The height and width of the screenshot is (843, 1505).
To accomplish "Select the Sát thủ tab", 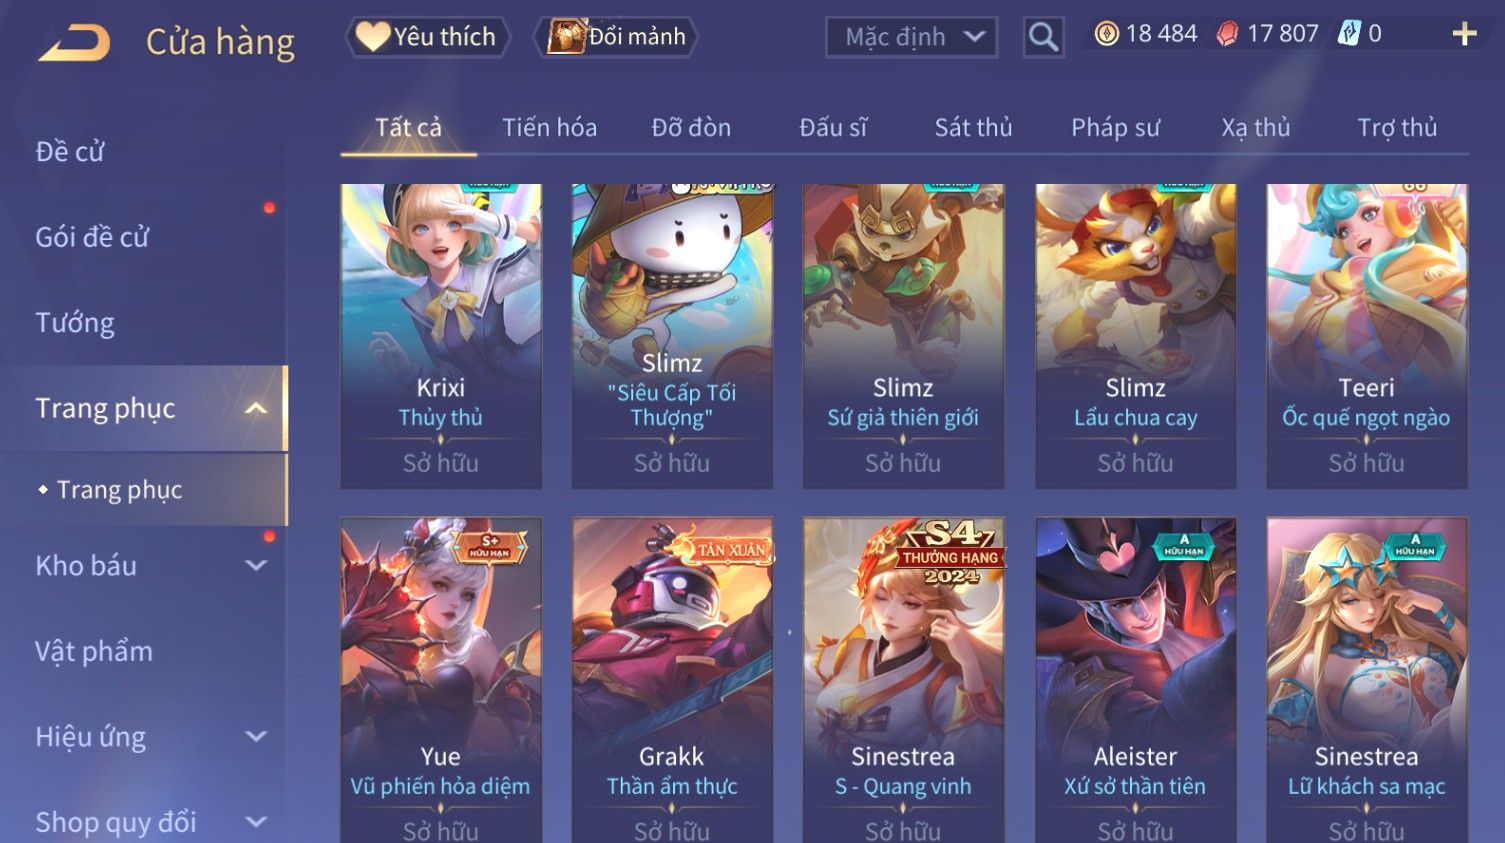I will (973, 128).
